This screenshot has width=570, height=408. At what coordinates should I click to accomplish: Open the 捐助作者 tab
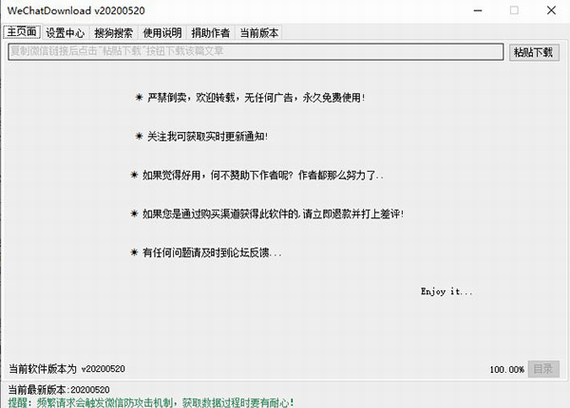click(210, 33)
